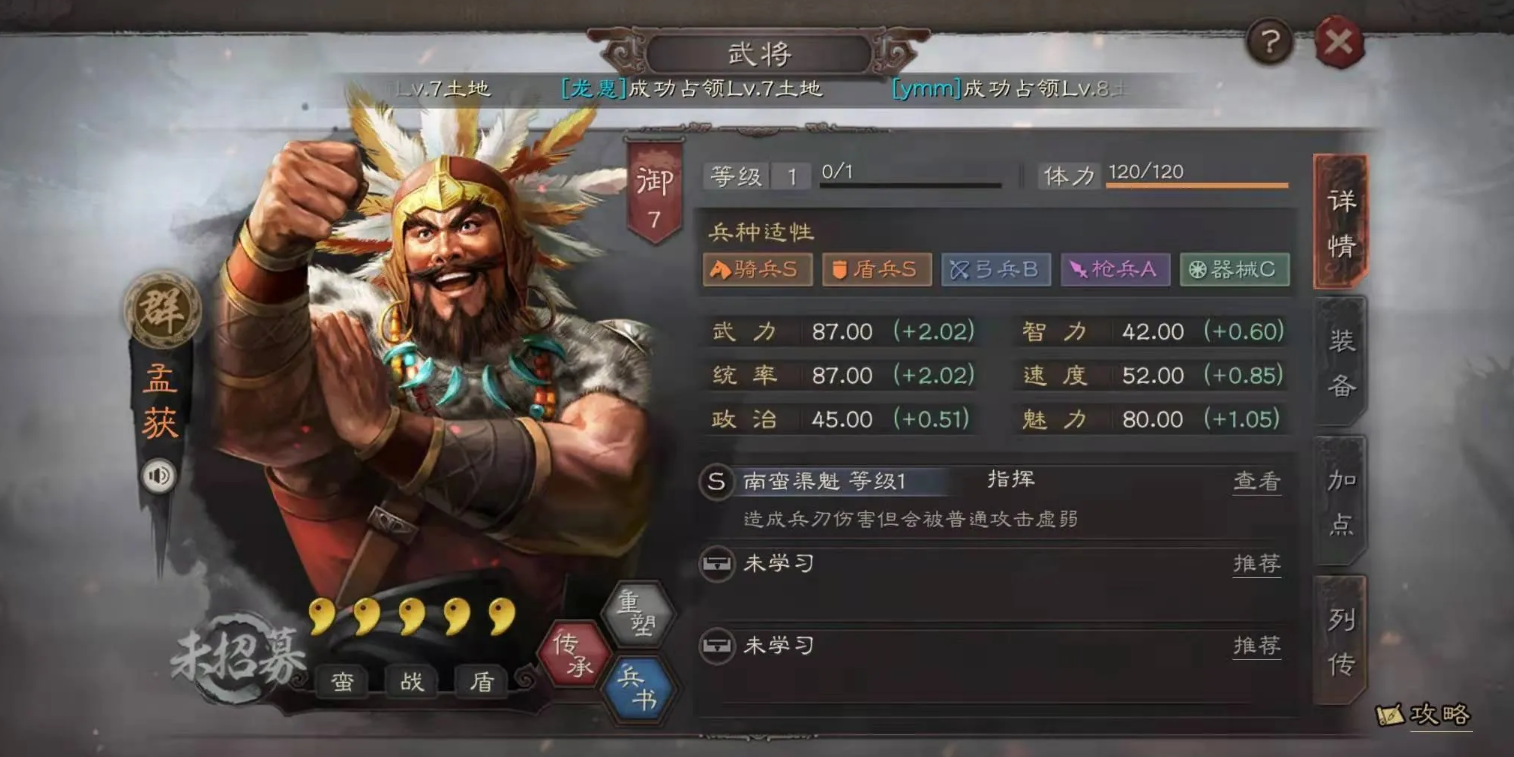Click 推荐 for the third skill slot

pyautogui.click(x=1256, y=646)
